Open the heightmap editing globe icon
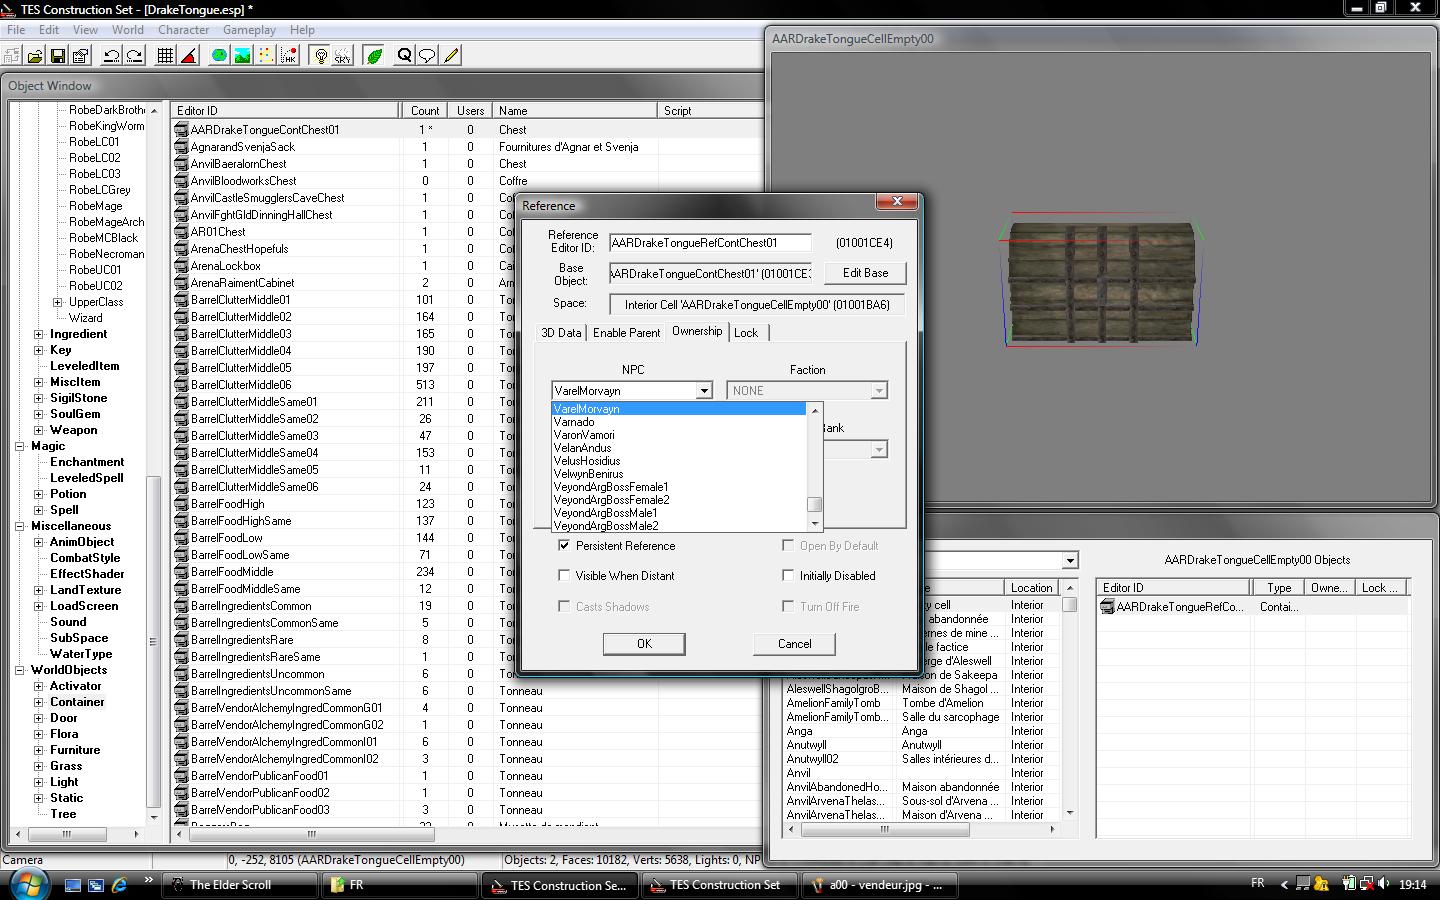Screen dimensions: 1440x900 pos(219,56)
